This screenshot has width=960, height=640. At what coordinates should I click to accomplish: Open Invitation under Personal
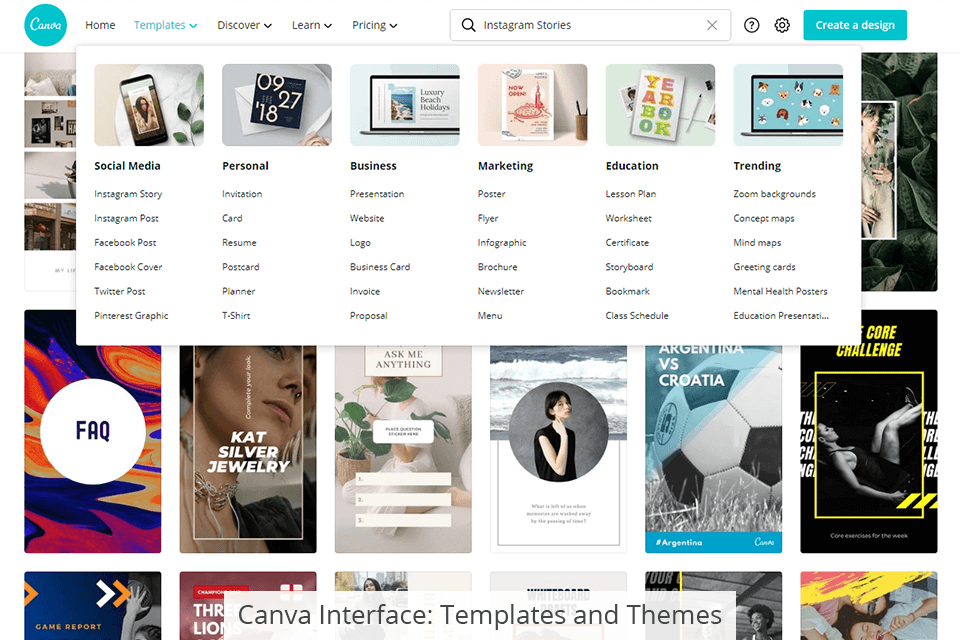pyautogui.click(x=242, y=194)
